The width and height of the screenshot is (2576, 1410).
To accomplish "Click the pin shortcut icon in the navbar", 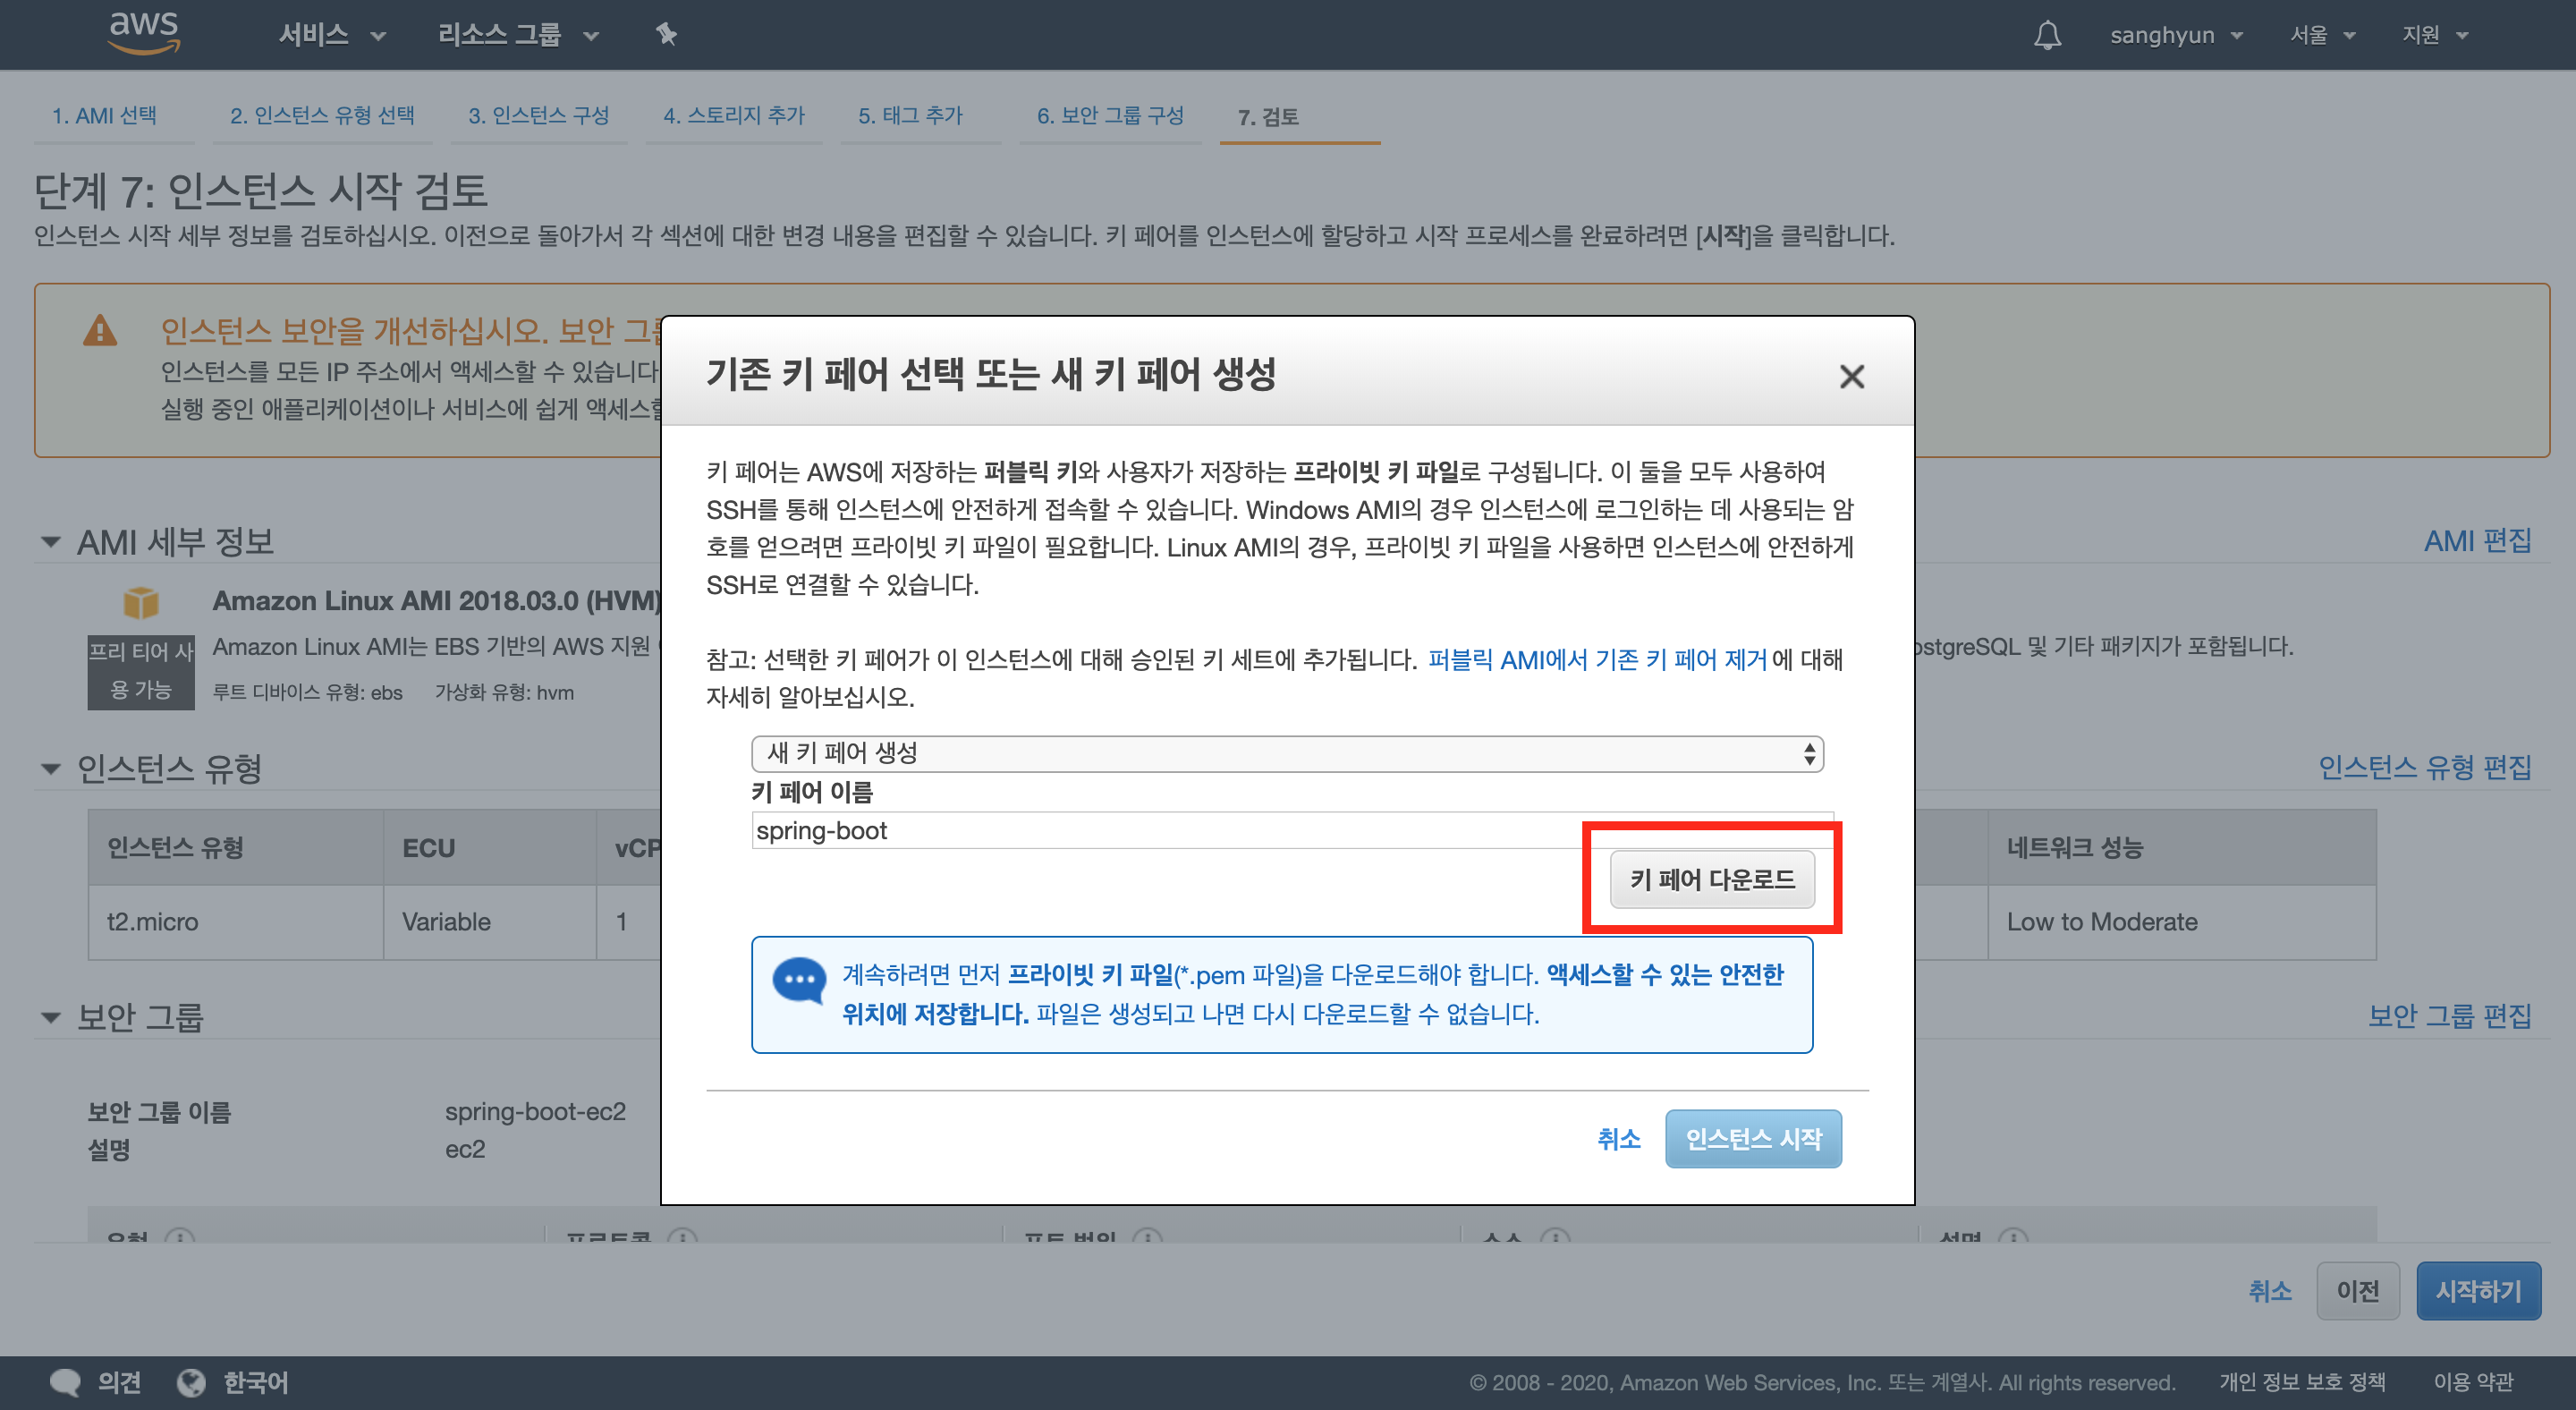I will point(666,35).
